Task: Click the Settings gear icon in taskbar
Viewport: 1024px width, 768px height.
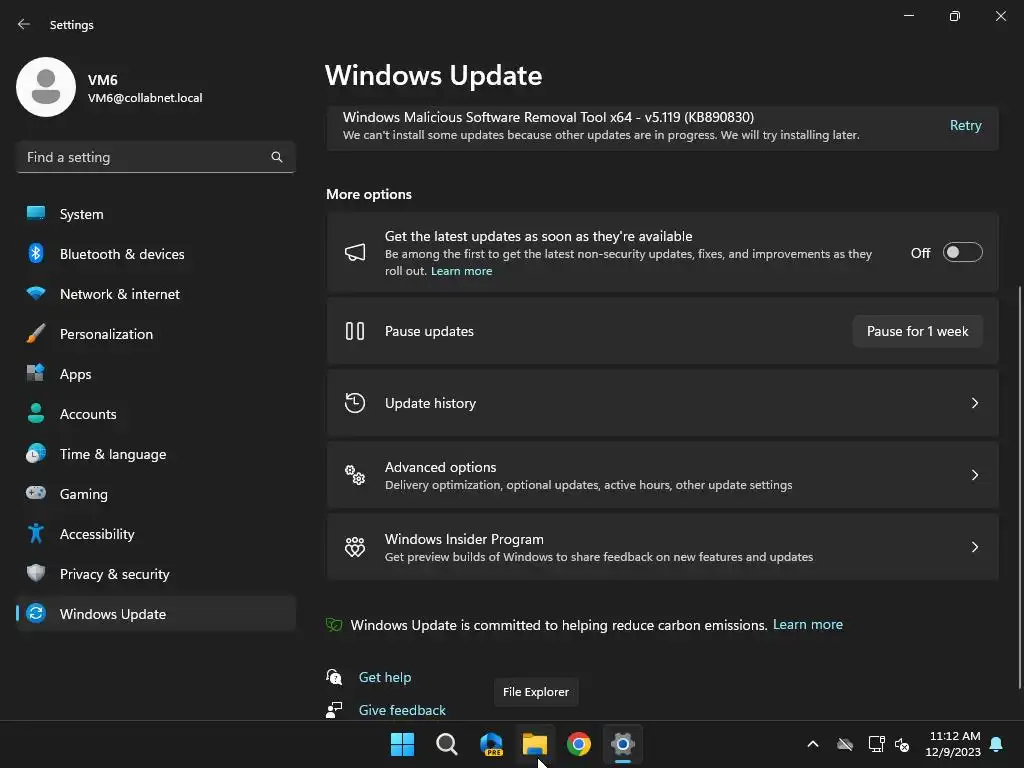Action: [x=623, y=744]
